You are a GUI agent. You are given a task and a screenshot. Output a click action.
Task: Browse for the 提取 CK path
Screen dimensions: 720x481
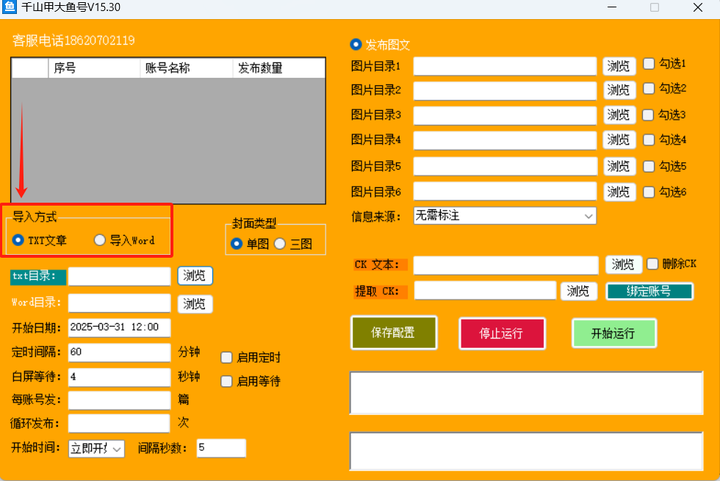click(x=579, y=291)
